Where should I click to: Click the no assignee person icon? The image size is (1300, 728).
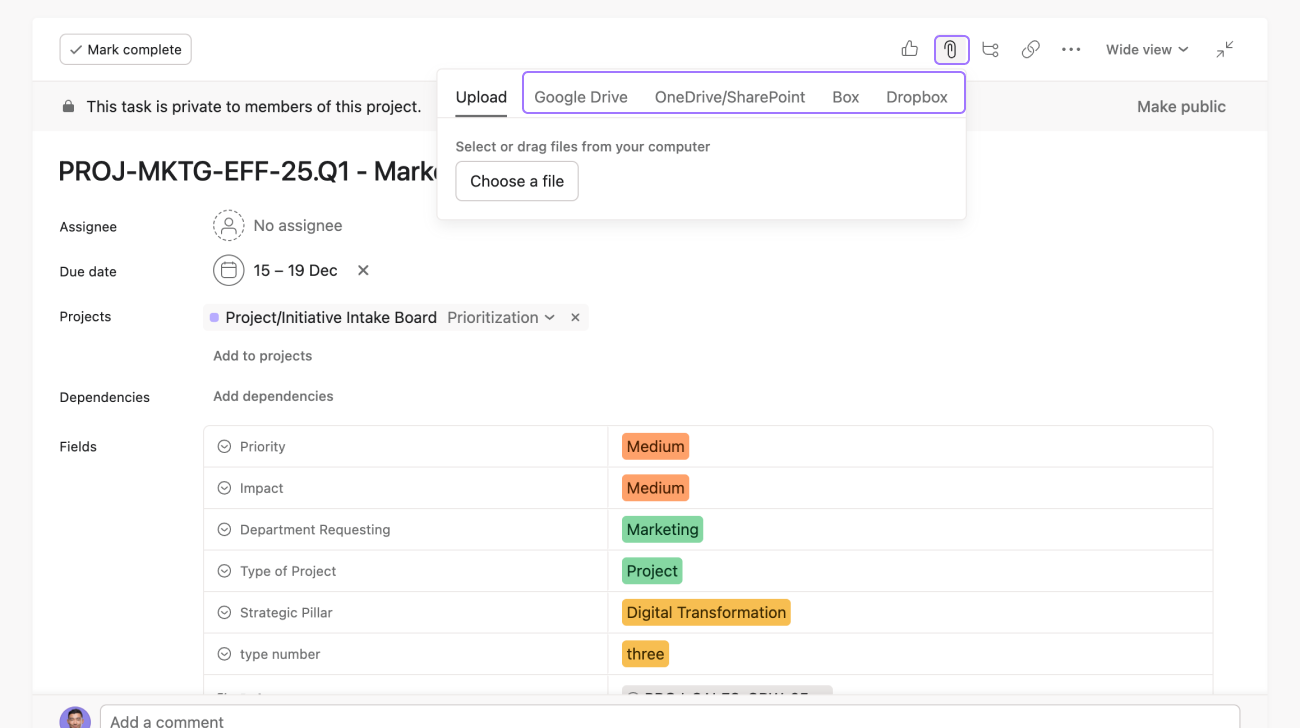pyautogui.click(x=228, y=226)
